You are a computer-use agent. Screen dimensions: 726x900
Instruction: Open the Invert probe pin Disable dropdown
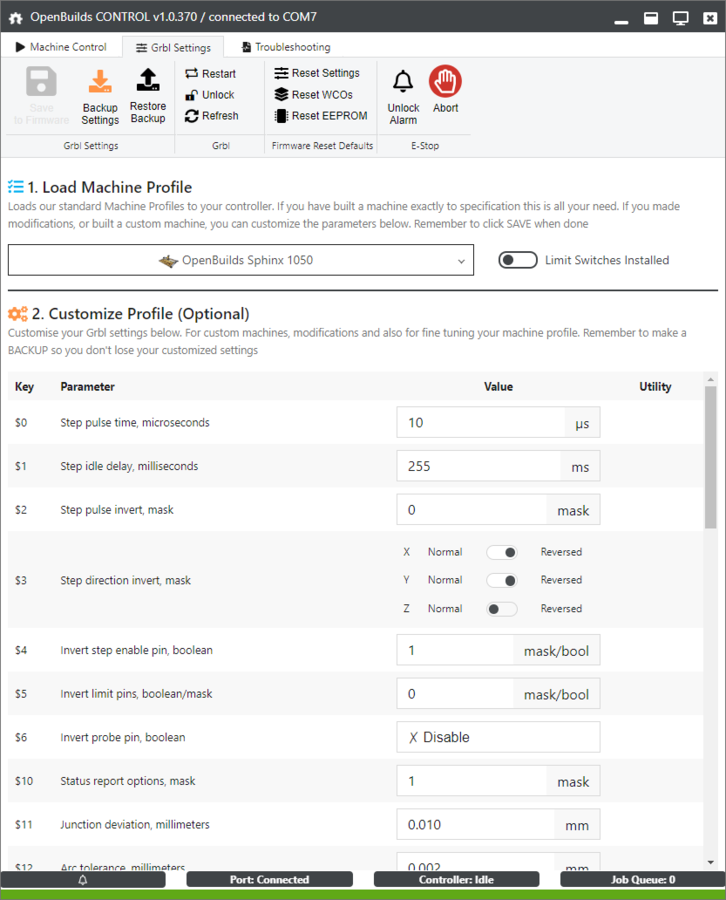coord(498,737)
